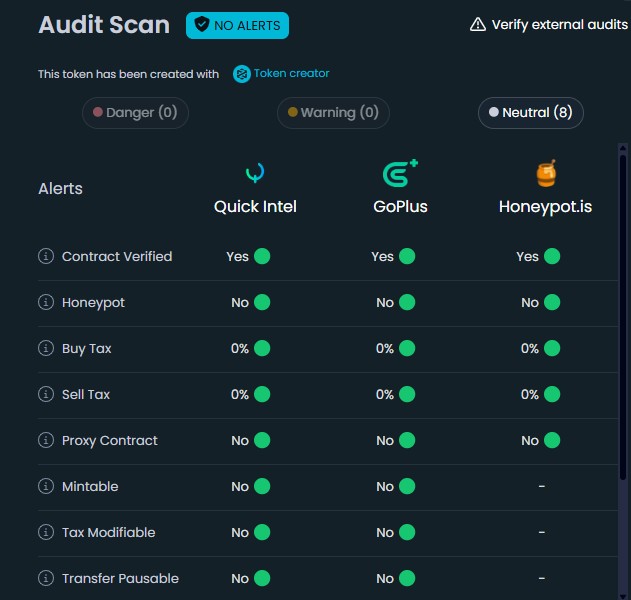Click the Proxy Contract row label

click(x=110, y=441)
